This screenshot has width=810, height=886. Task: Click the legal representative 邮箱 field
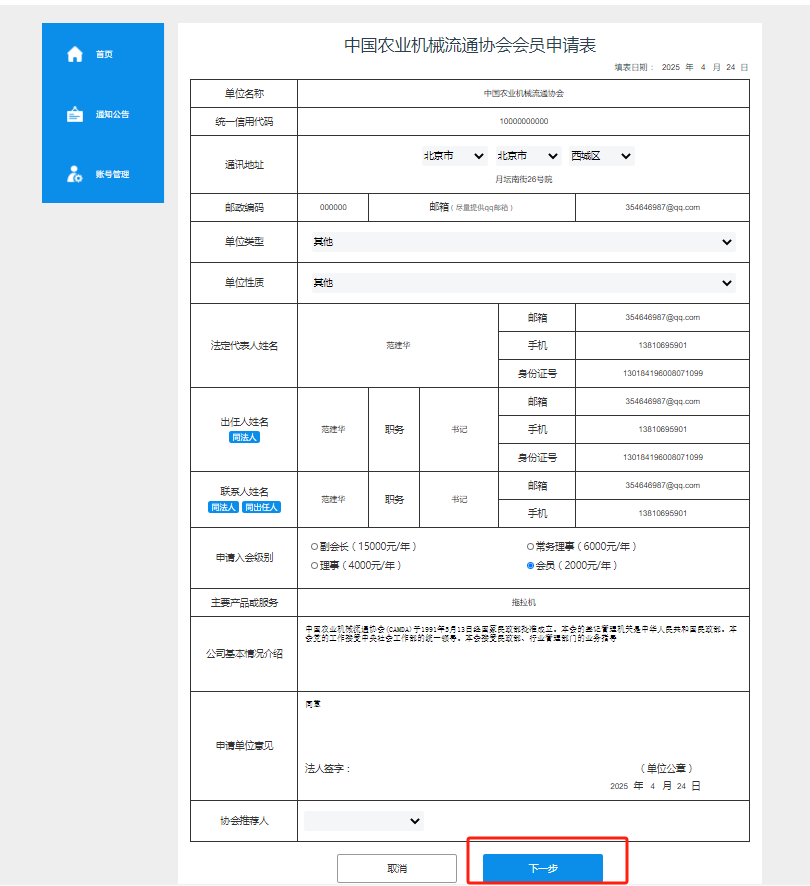662,318
